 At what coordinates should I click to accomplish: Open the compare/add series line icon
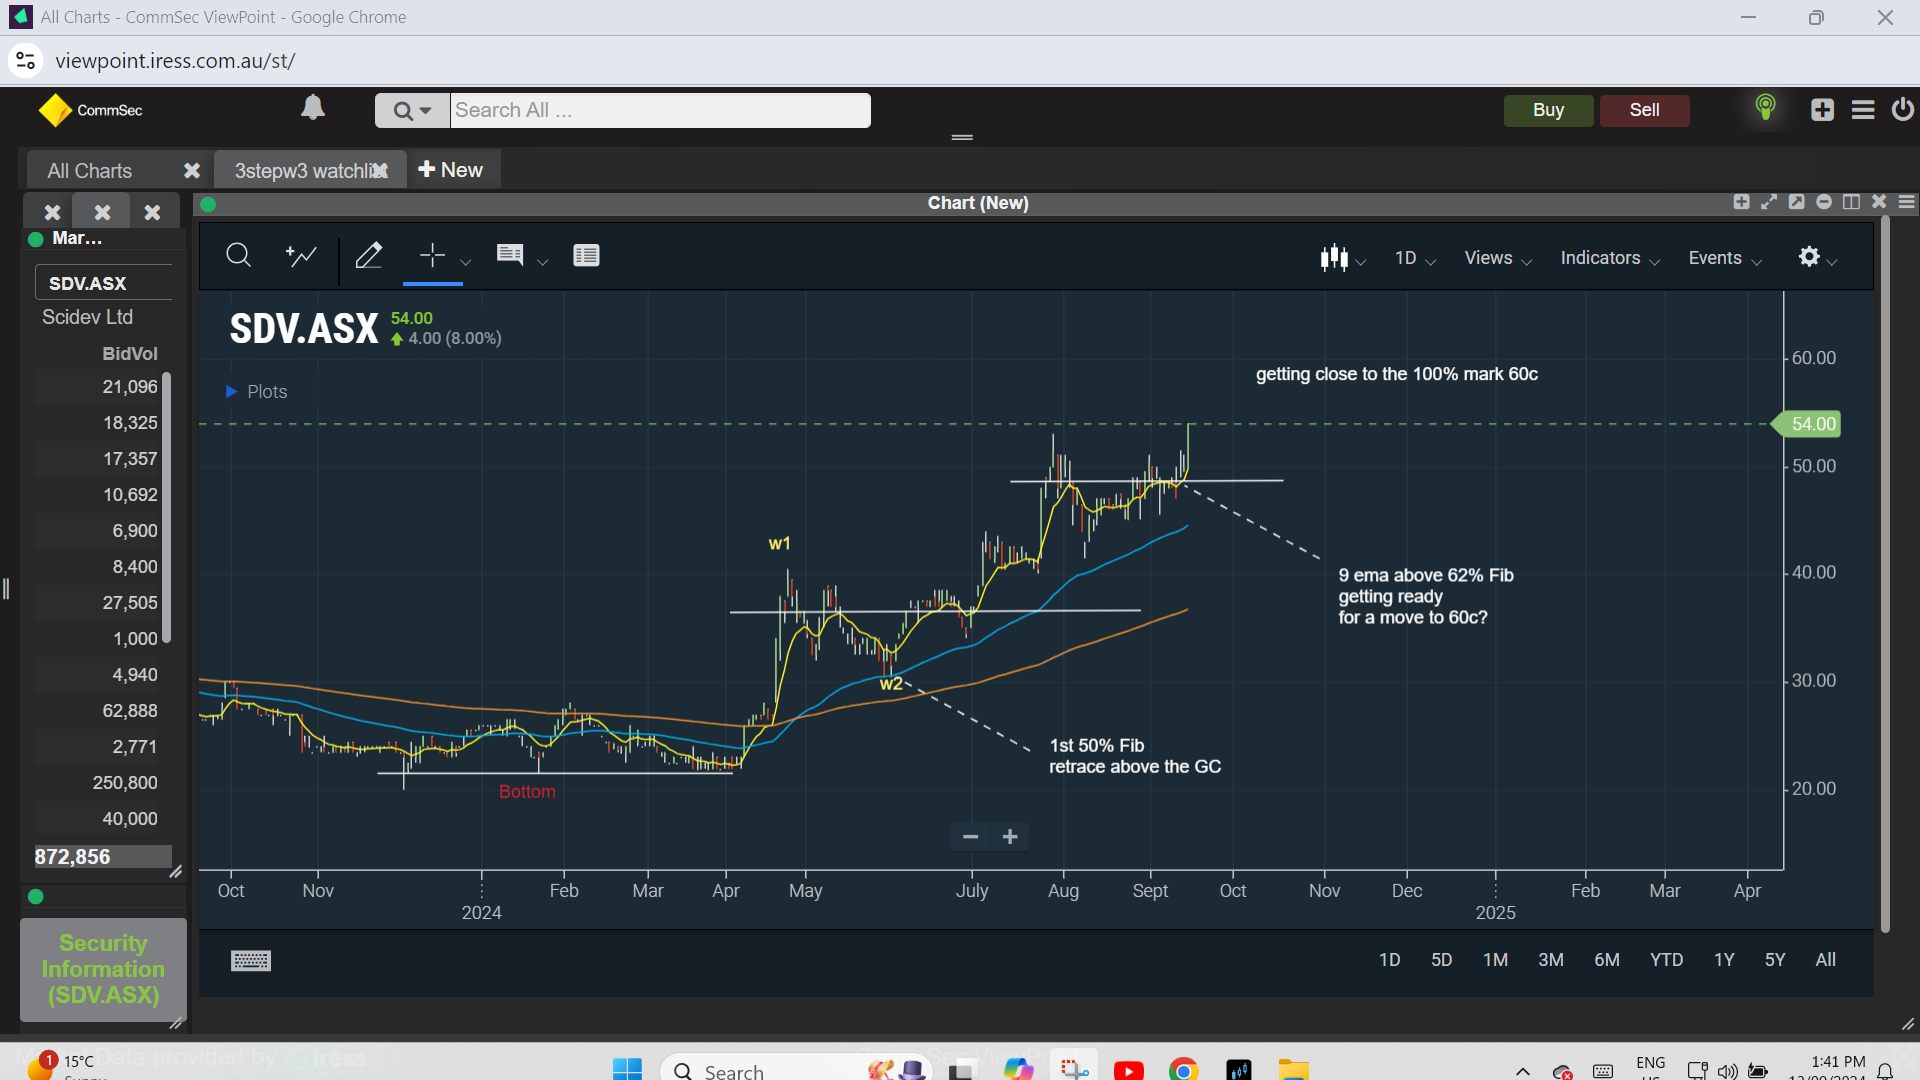(301, 256)
